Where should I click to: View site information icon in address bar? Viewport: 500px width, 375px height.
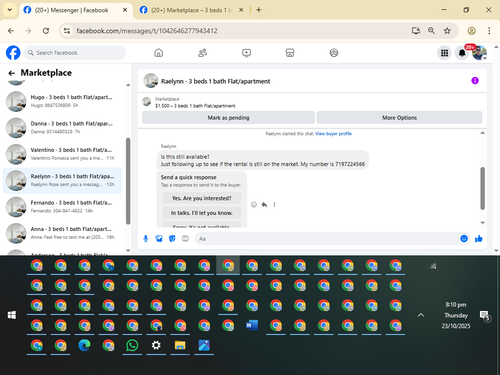(x=67, y=31)
